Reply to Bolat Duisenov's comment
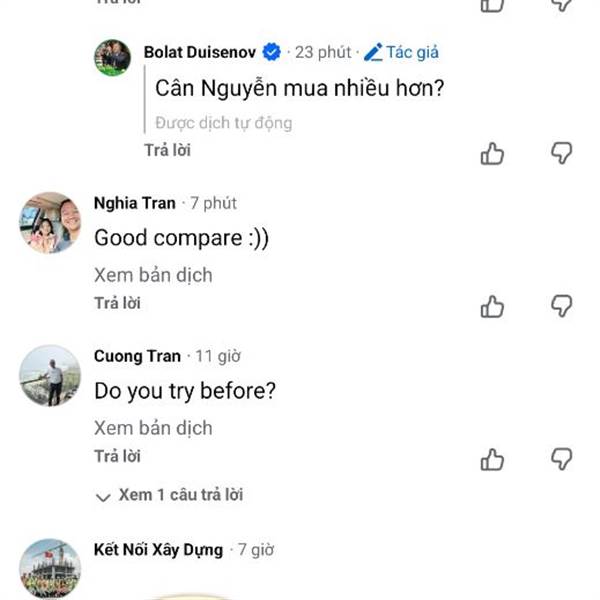600x600 pixels. 167,150
